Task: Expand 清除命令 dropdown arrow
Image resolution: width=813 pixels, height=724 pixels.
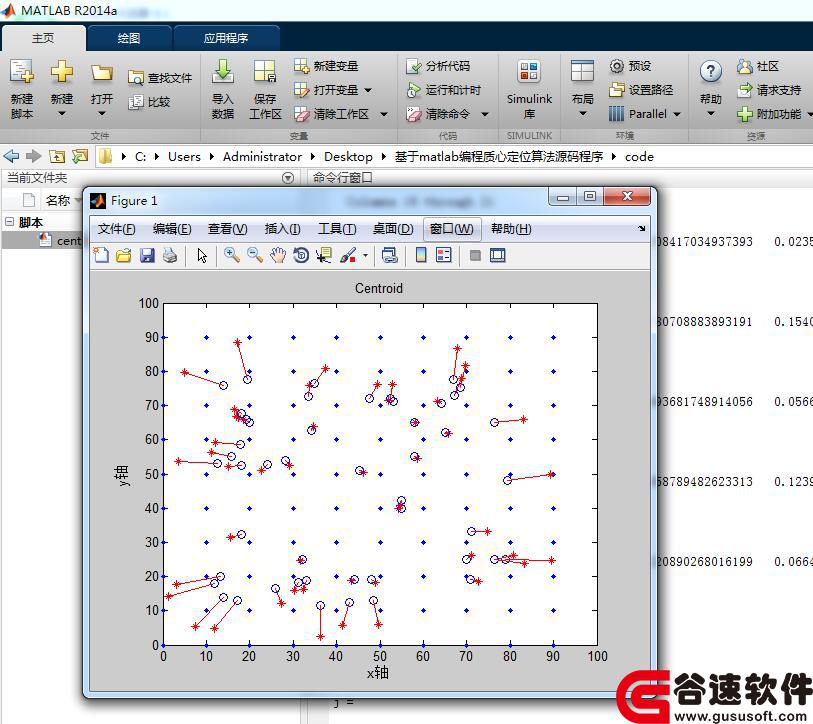Action: pos(485,114)
